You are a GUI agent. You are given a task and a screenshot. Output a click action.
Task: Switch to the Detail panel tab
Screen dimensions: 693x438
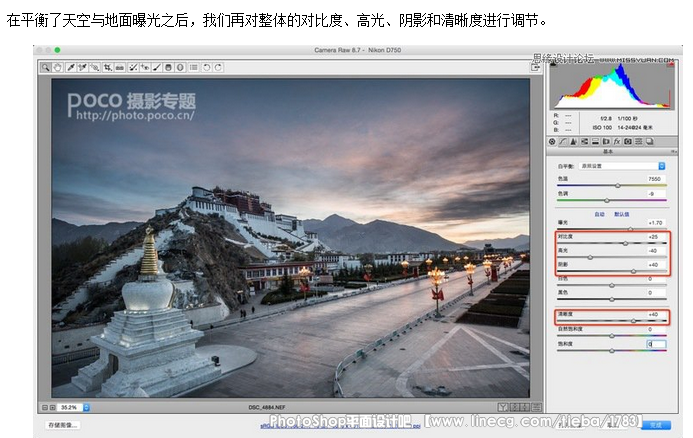(573, 141)
